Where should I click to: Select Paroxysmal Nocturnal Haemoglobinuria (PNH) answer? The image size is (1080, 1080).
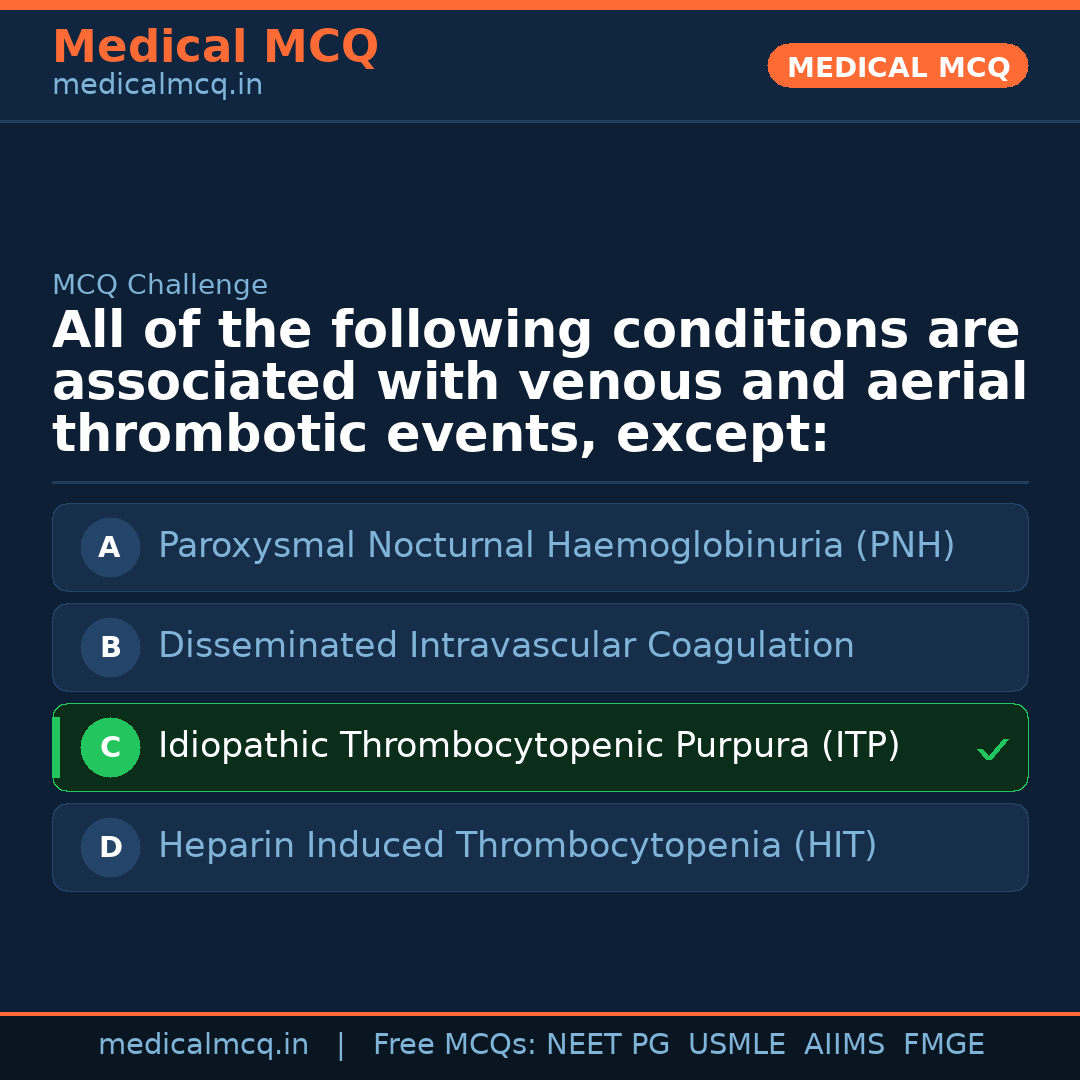point(556,546)
